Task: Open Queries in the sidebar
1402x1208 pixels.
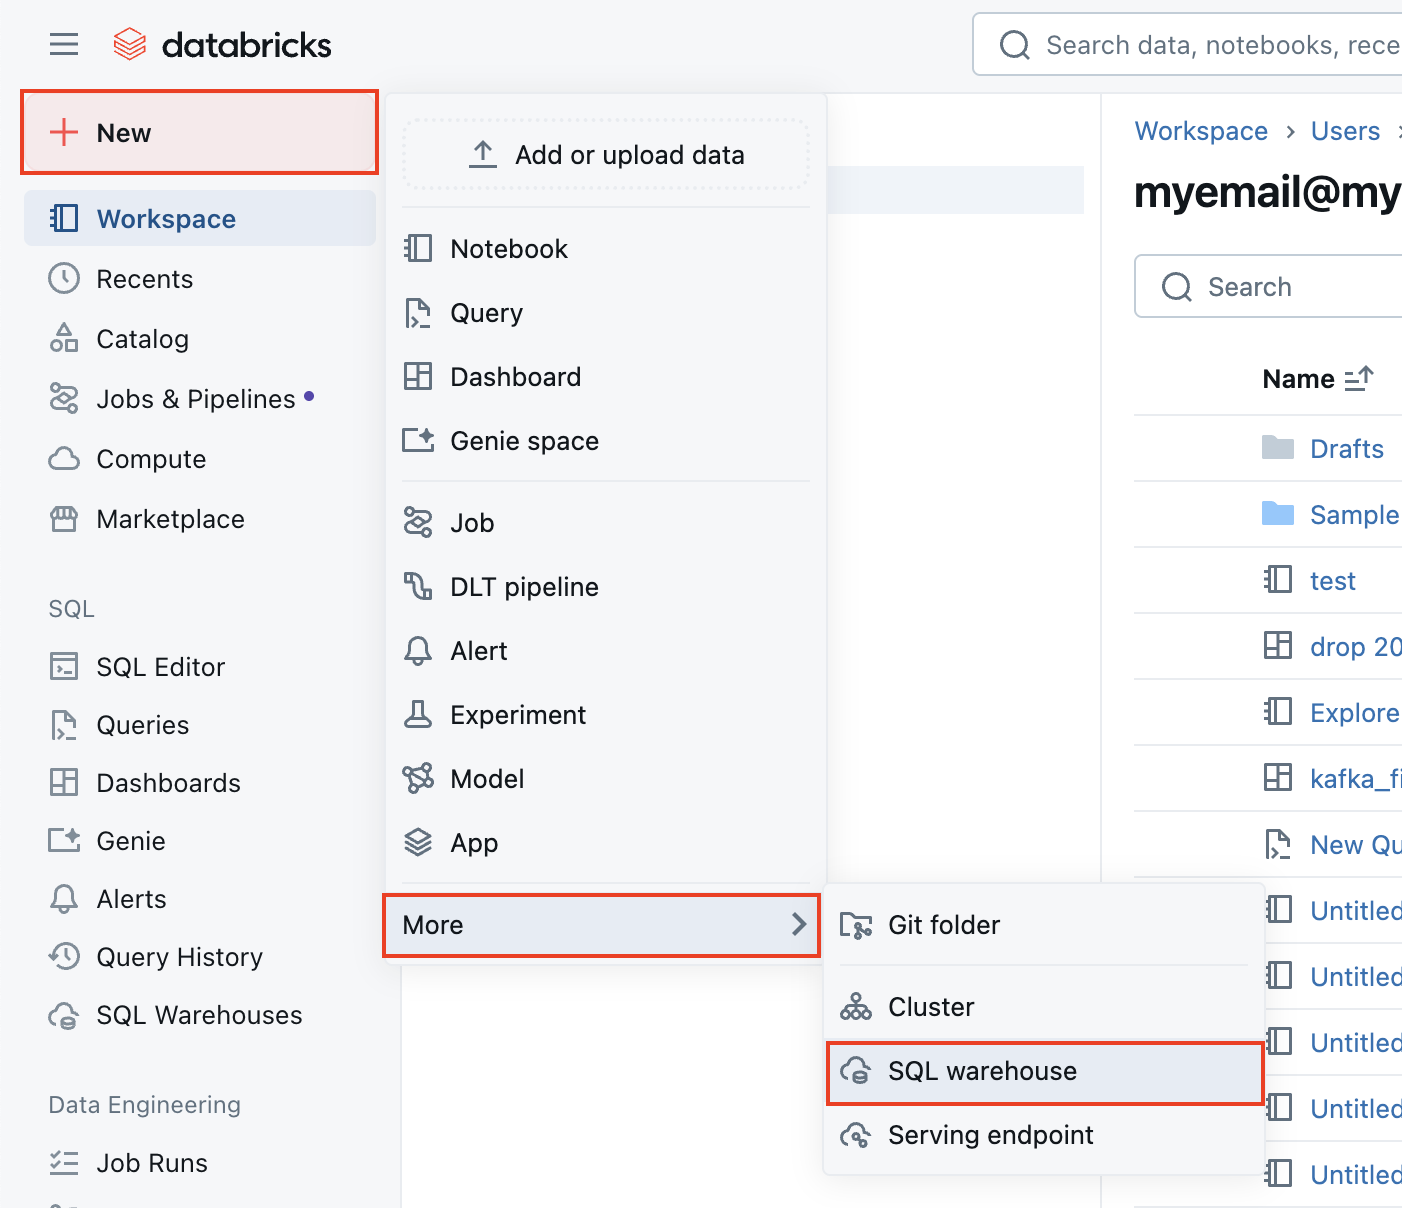Action: pyautogui.click(x=142, y=725)
